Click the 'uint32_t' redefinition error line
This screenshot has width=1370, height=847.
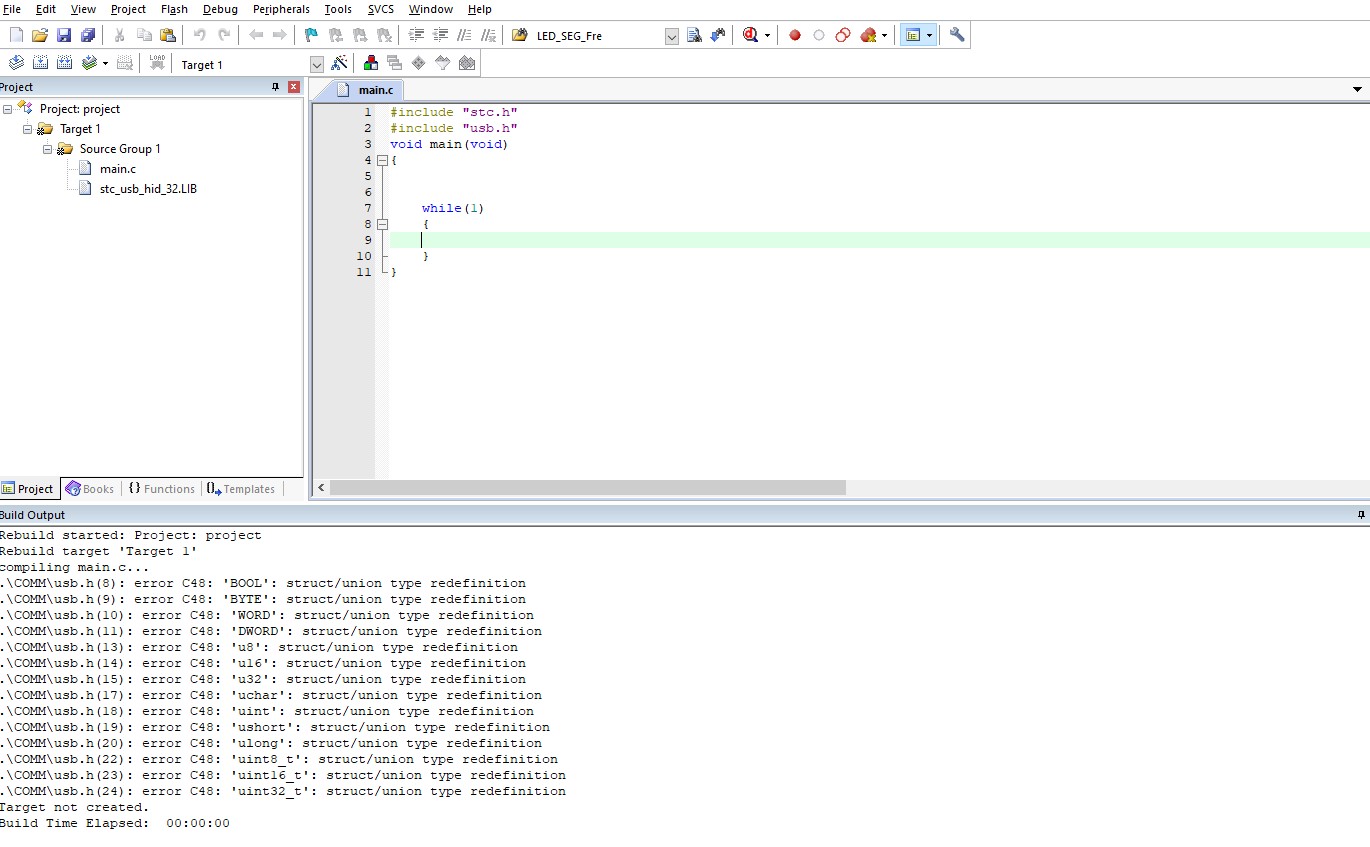(283, 791)
